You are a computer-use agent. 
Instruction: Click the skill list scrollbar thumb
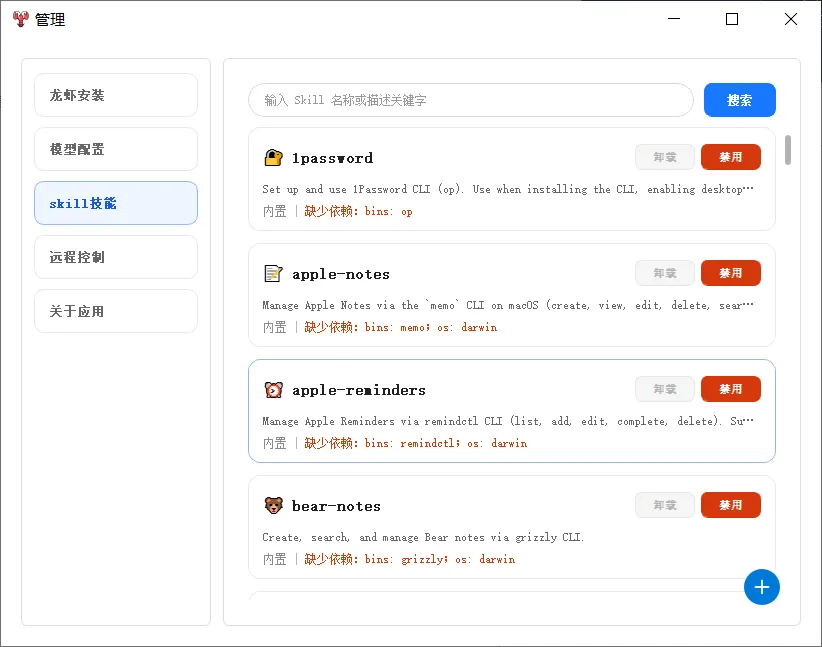coord(787,150)
